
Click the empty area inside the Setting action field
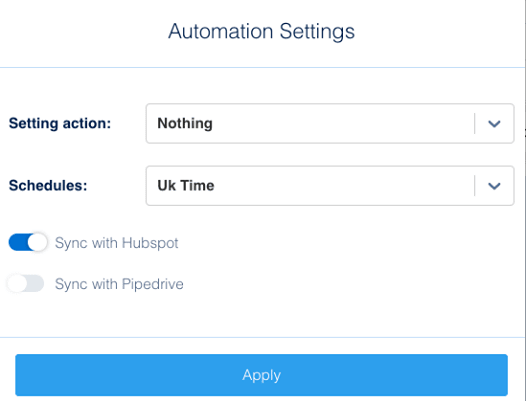[x=342, y=123]
